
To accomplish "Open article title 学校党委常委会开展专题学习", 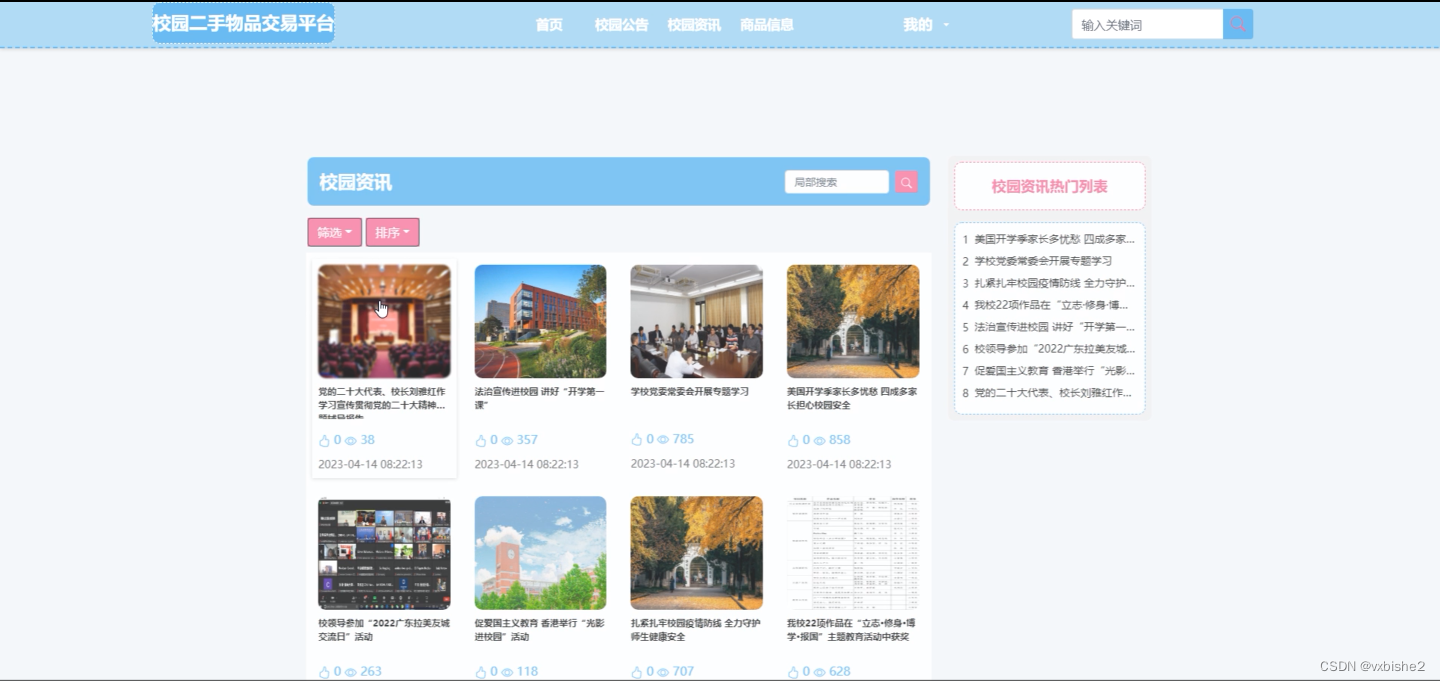I will [x=690, y=392].
